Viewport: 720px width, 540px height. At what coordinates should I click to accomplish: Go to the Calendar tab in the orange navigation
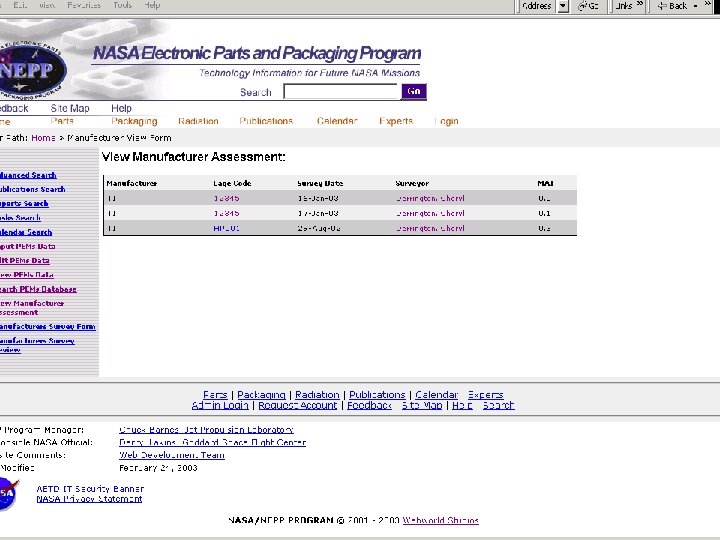337,121
